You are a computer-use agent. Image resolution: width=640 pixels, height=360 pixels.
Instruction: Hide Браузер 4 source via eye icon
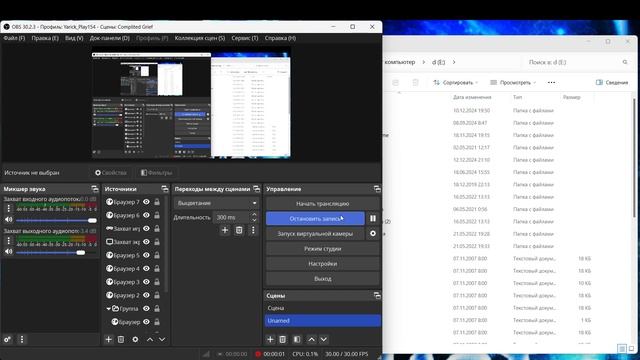[x=146, y=269]
